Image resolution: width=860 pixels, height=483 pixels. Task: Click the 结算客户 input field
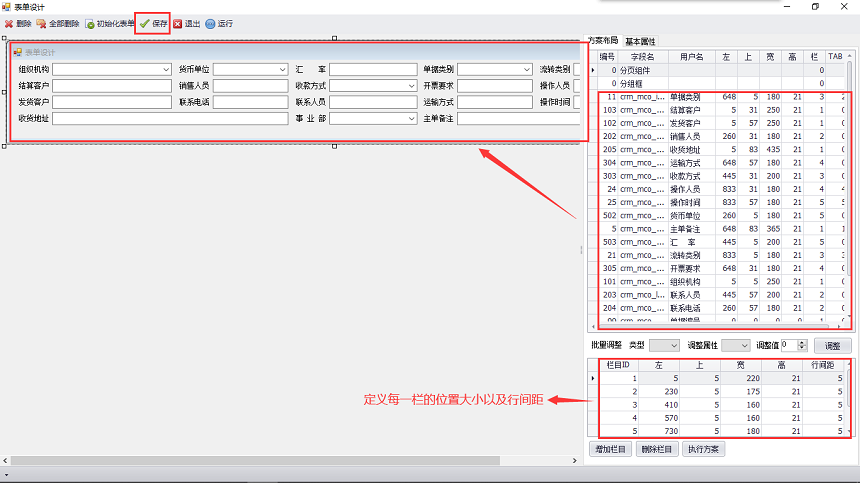[x=112, y=86]
